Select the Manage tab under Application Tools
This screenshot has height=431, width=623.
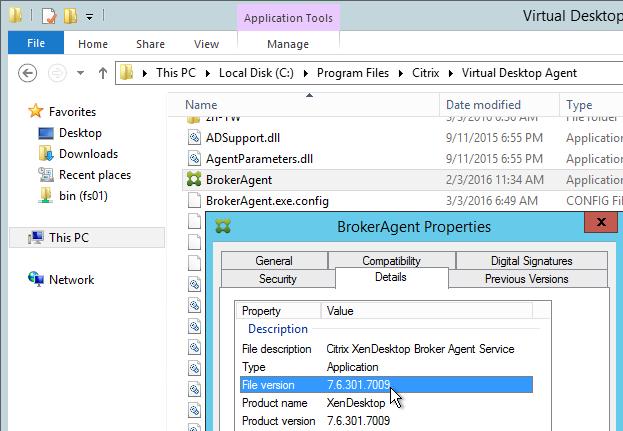click(288, 44)
